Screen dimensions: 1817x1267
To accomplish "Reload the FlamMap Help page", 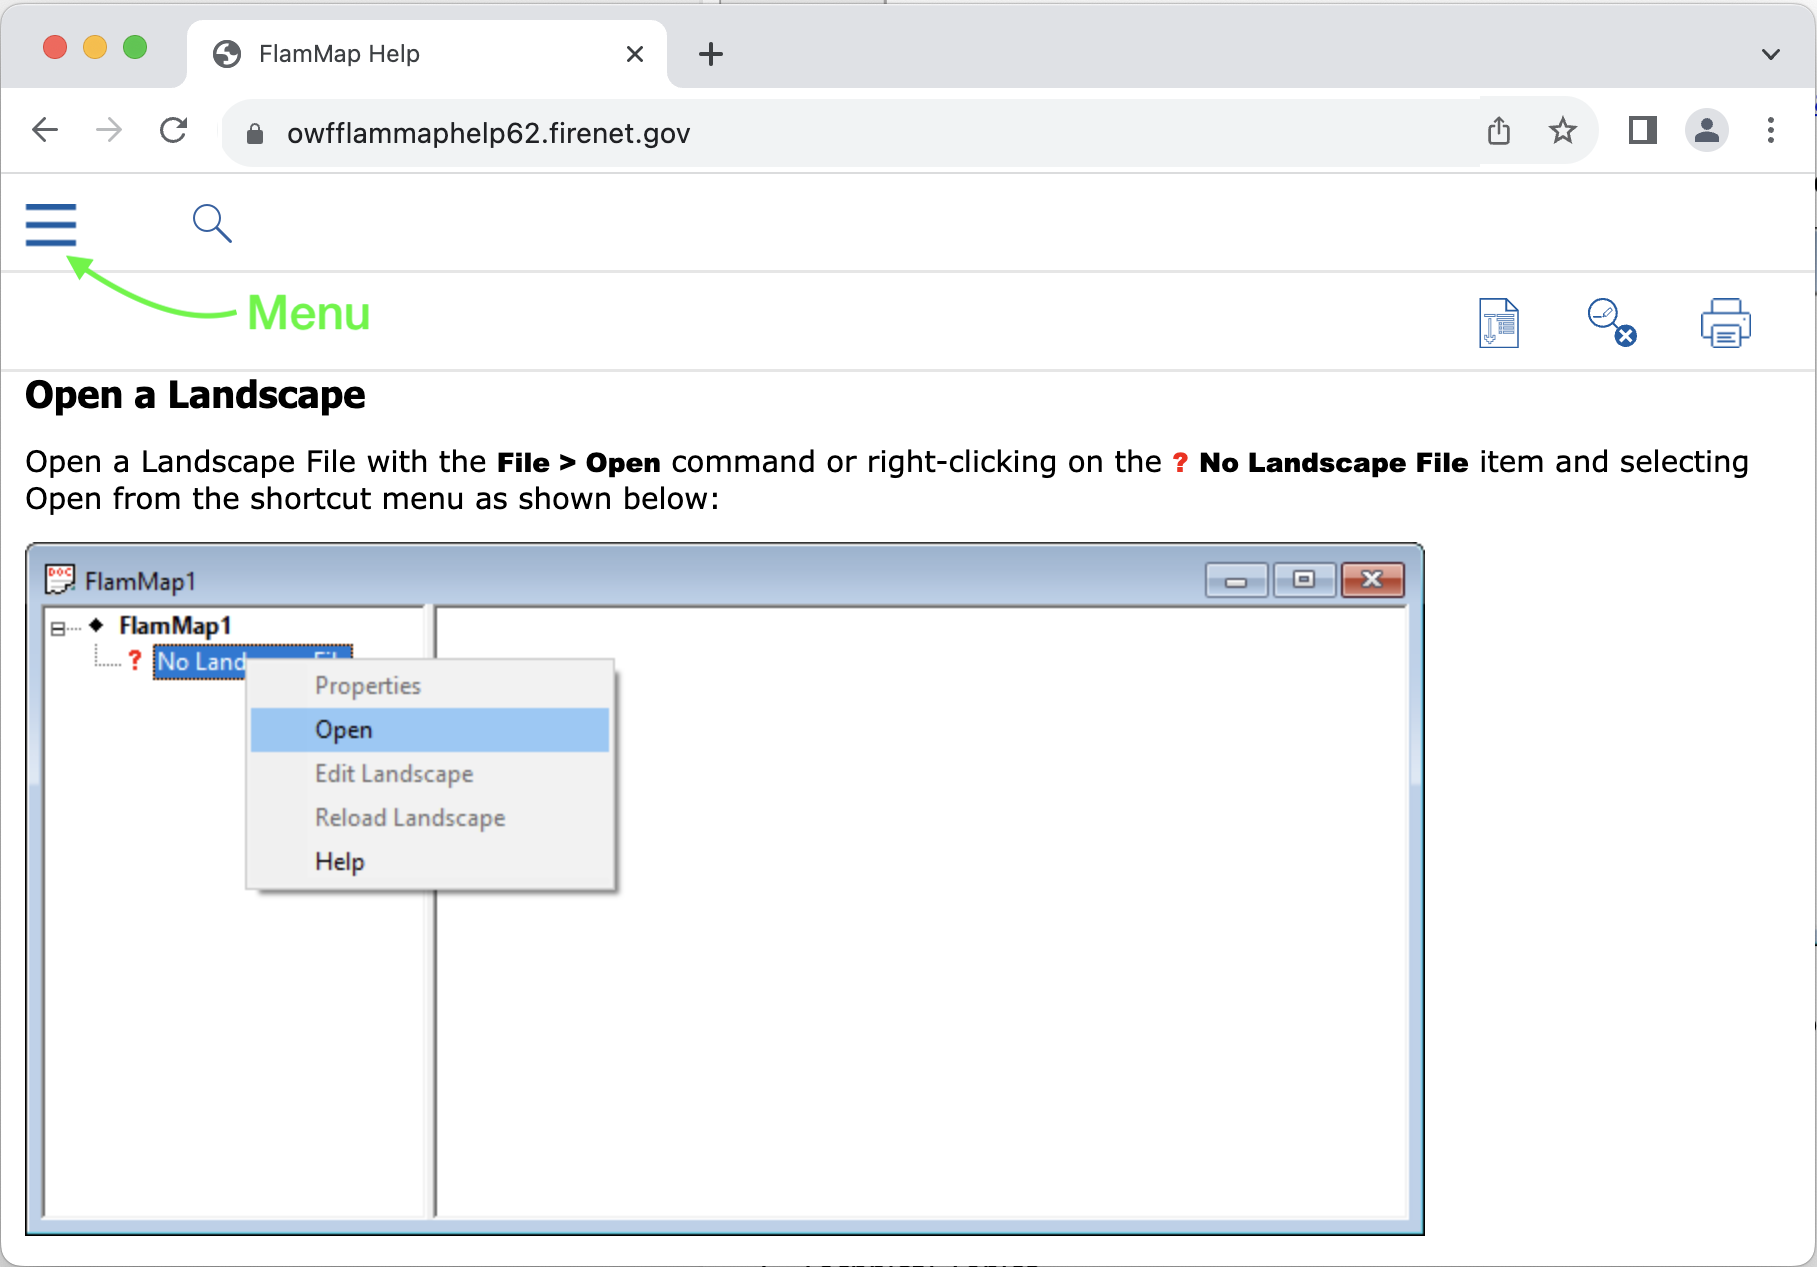I will (174, 130).
